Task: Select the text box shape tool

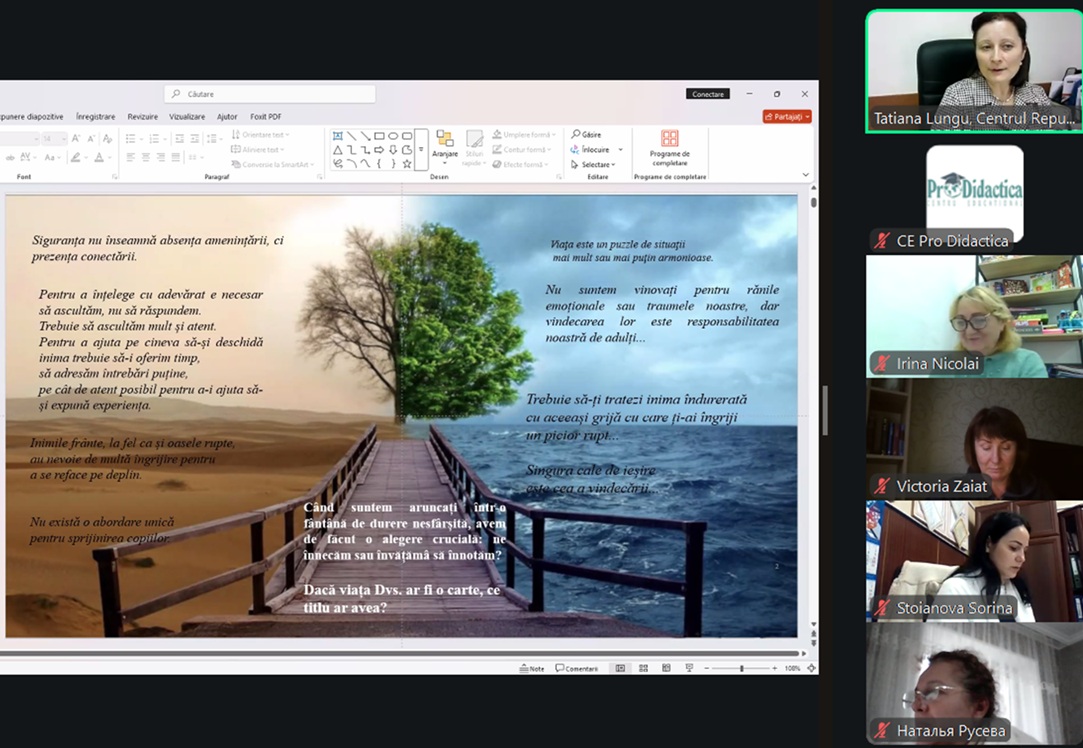Action: tap(338, 136)
